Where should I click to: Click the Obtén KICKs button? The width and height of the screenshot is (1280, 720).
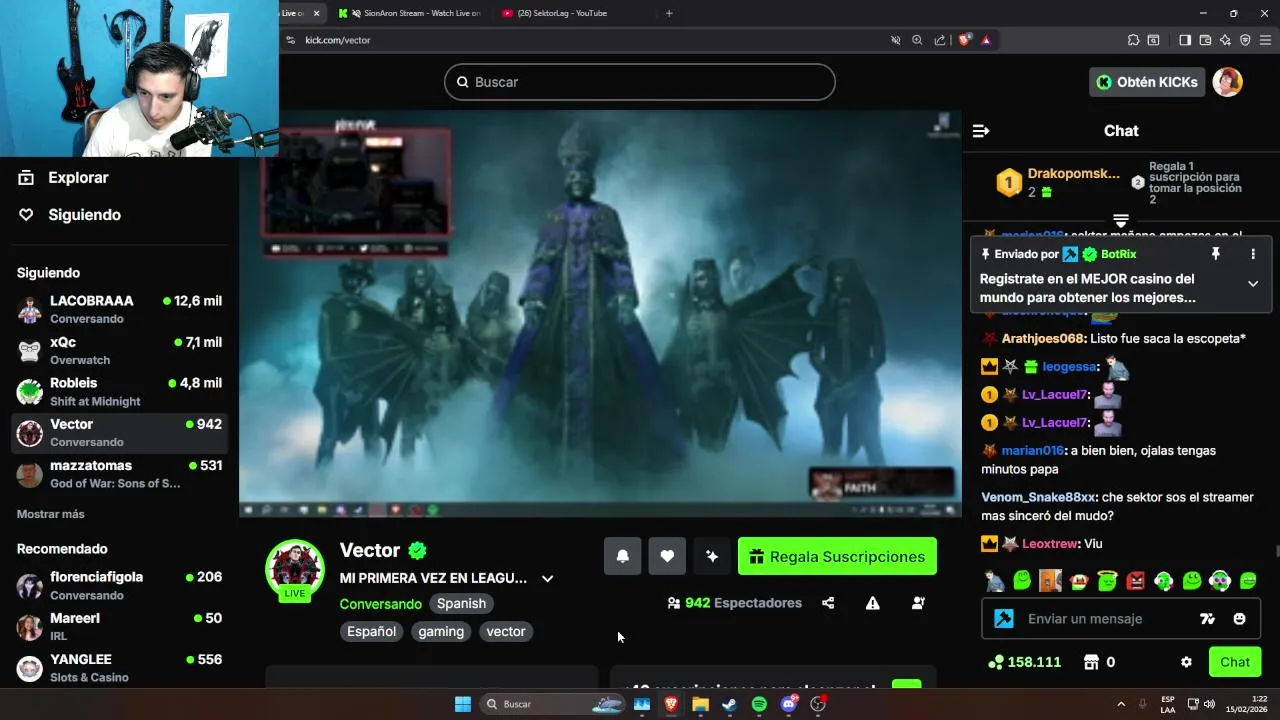[x=1146, y=82]
